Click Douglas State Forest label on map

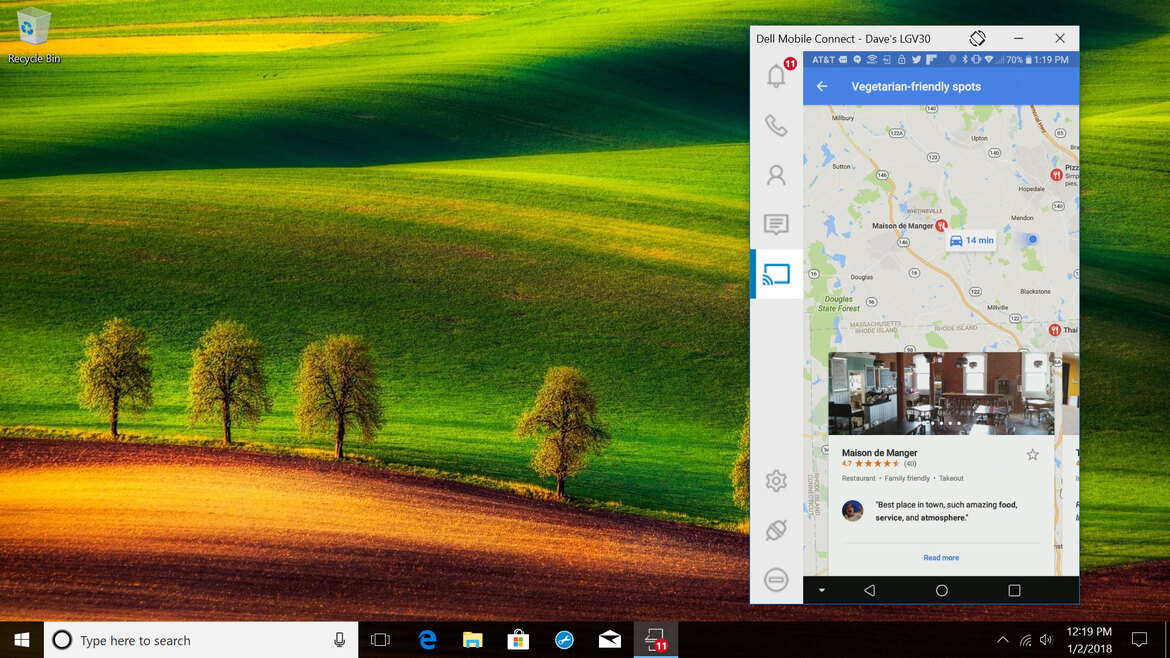839,304
